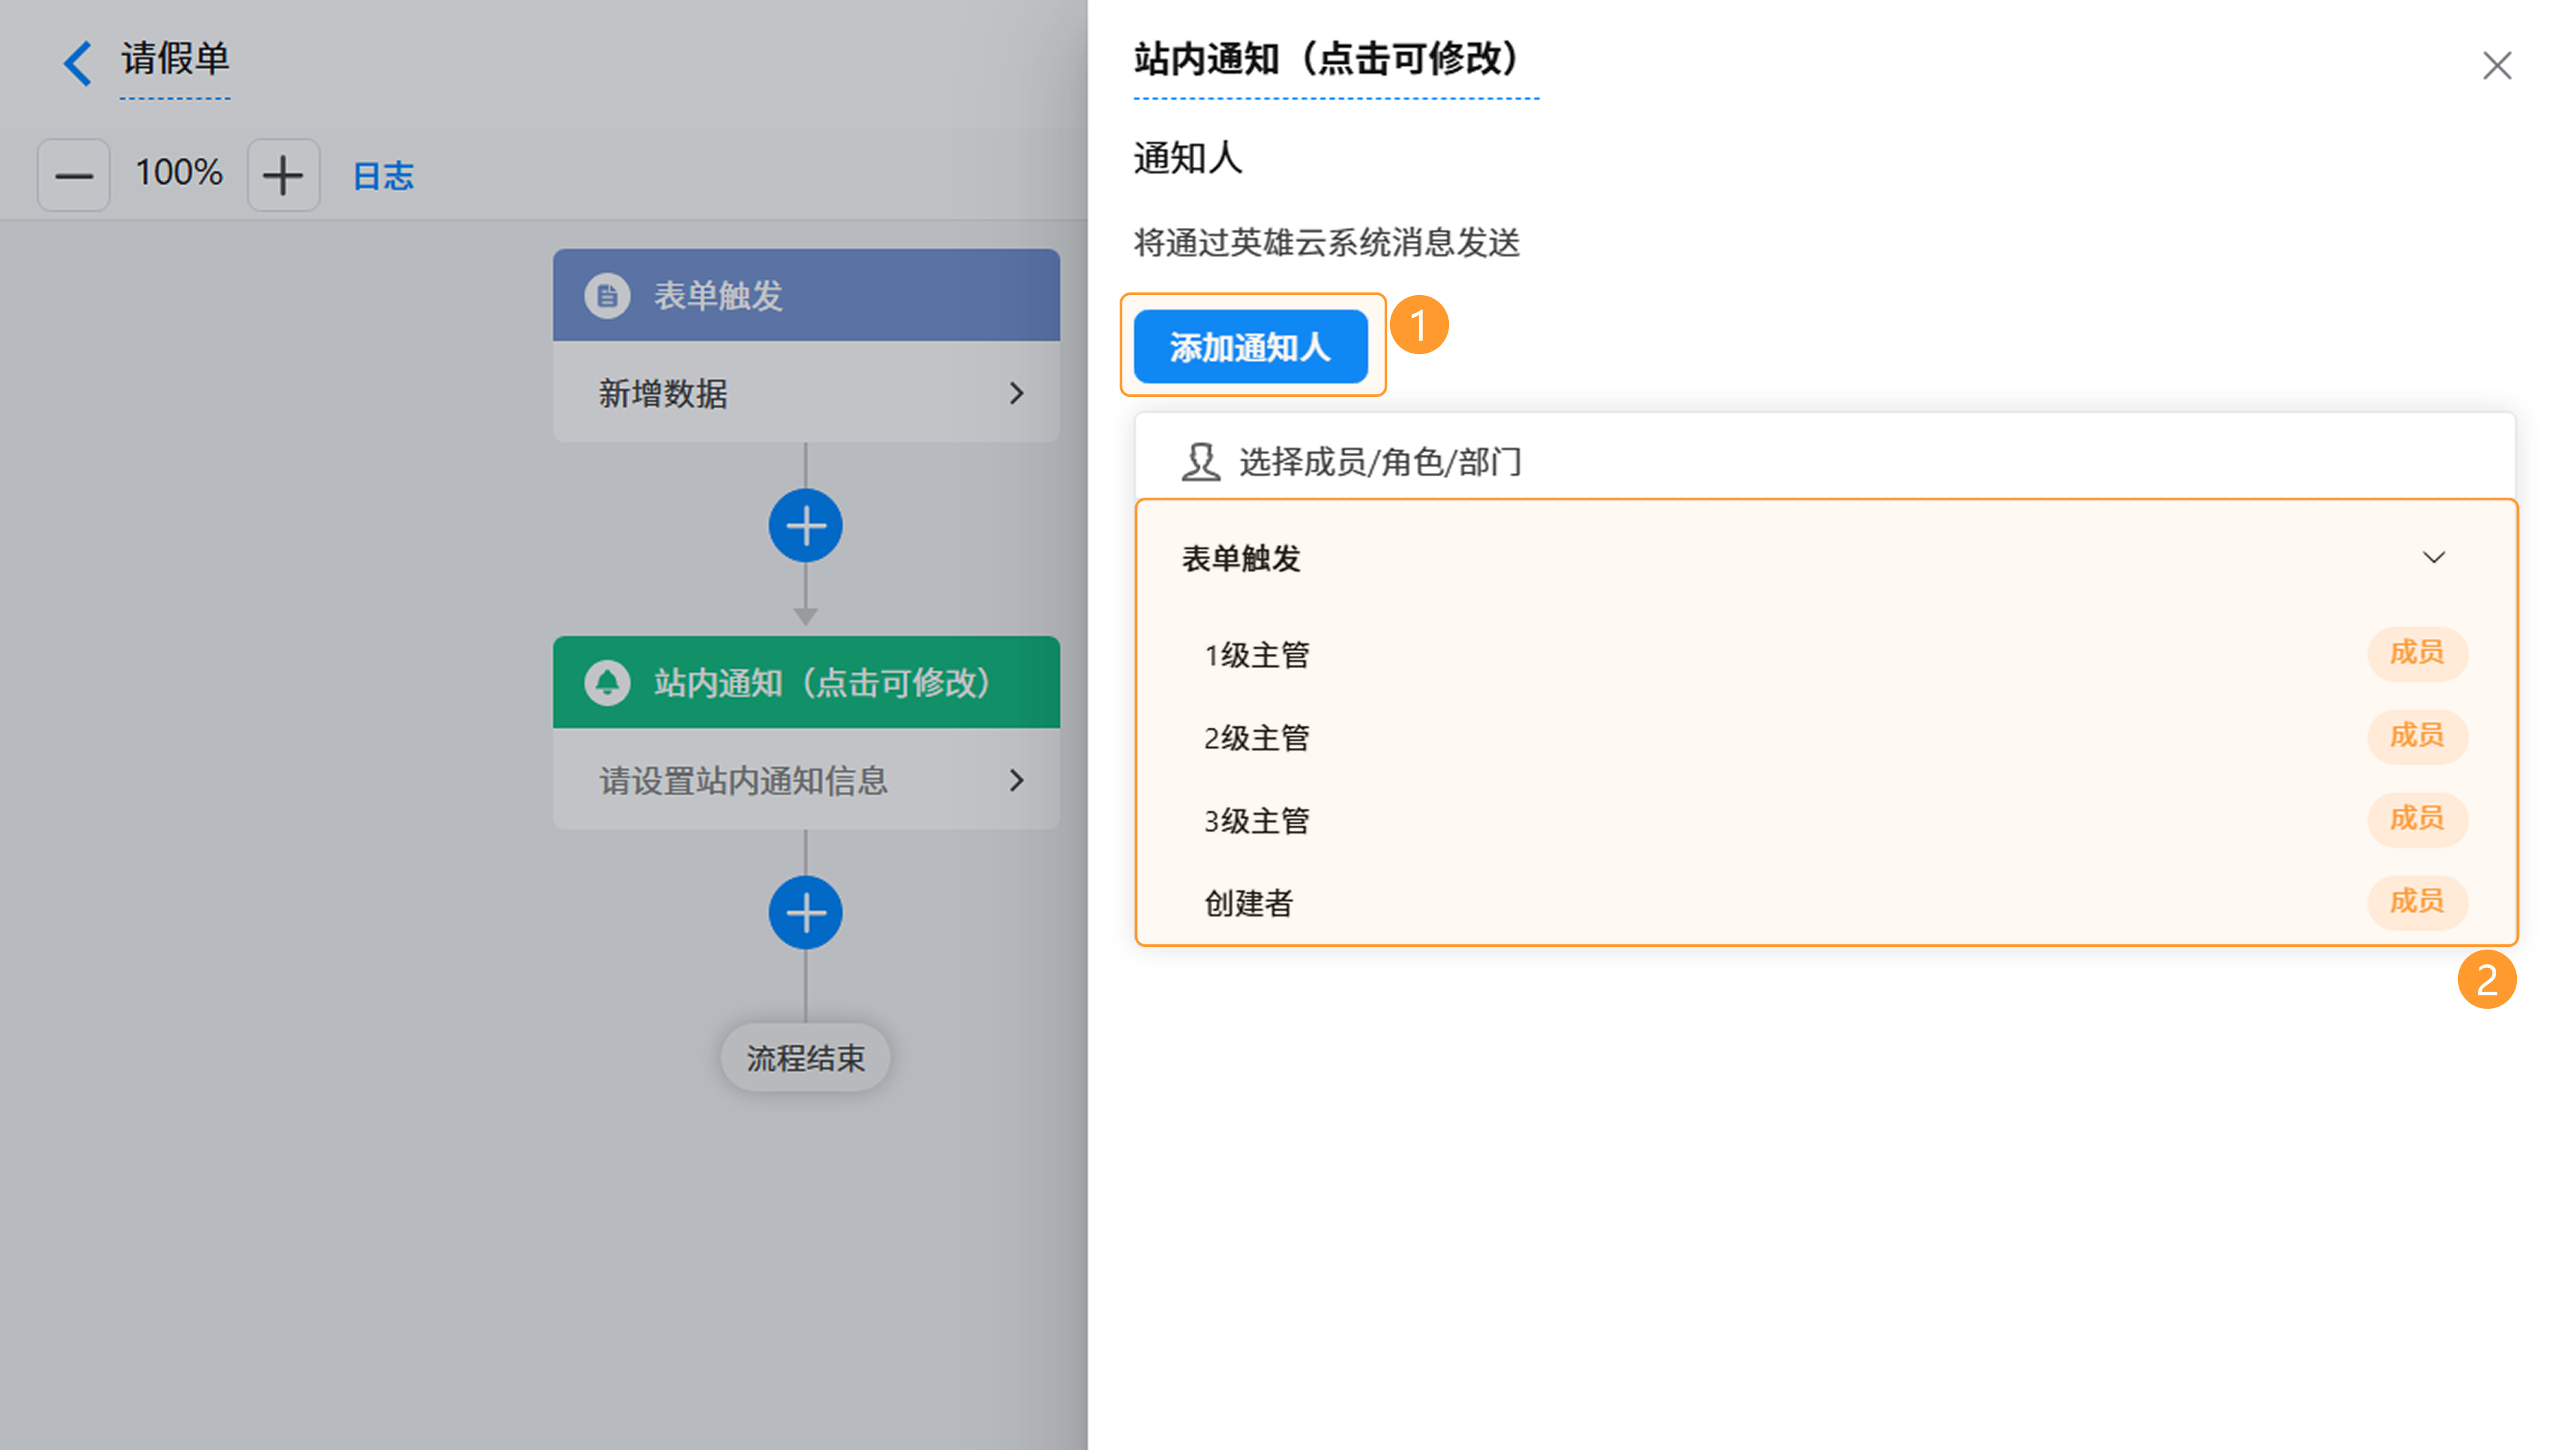Click the 表单触发 node document icon
Screen dimensions: 2576x1450
(607, 295)
